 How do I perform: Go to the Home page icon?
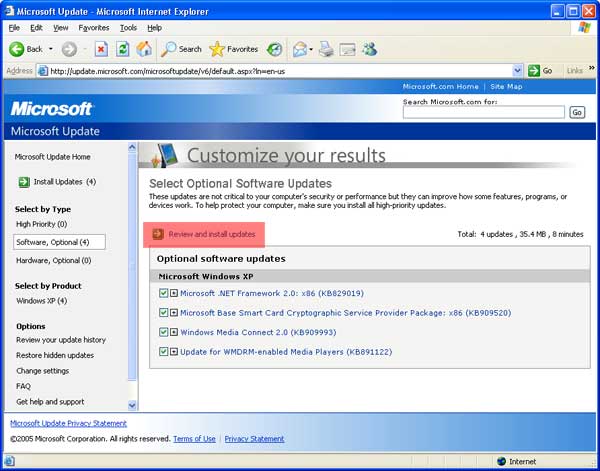(x=144, y=49)
